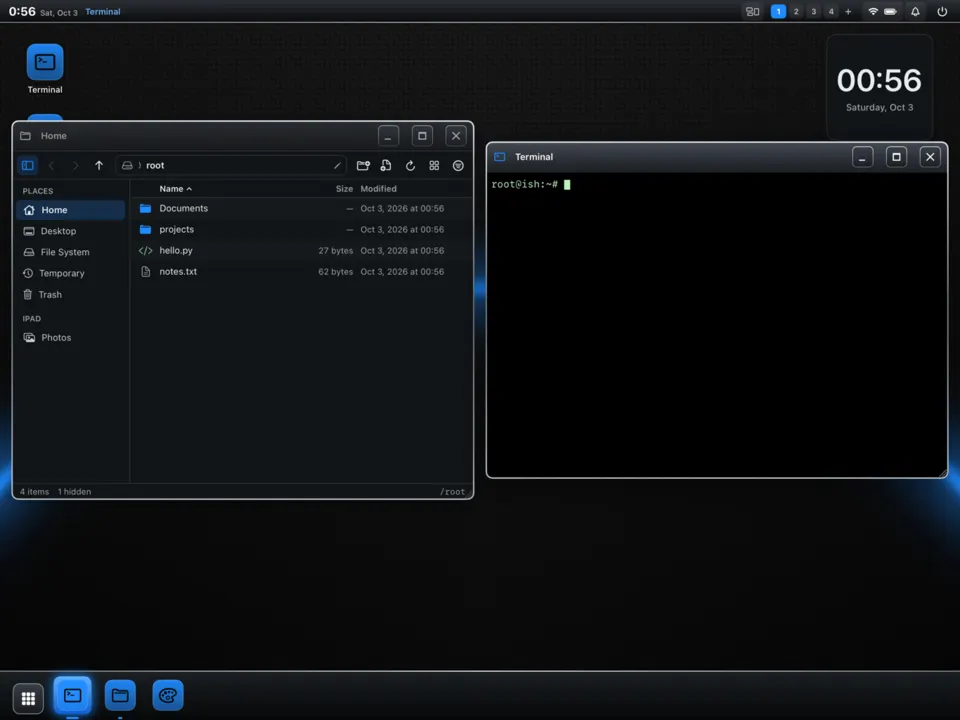
Task: Select the hello.py file
Action: pos(301,250)
